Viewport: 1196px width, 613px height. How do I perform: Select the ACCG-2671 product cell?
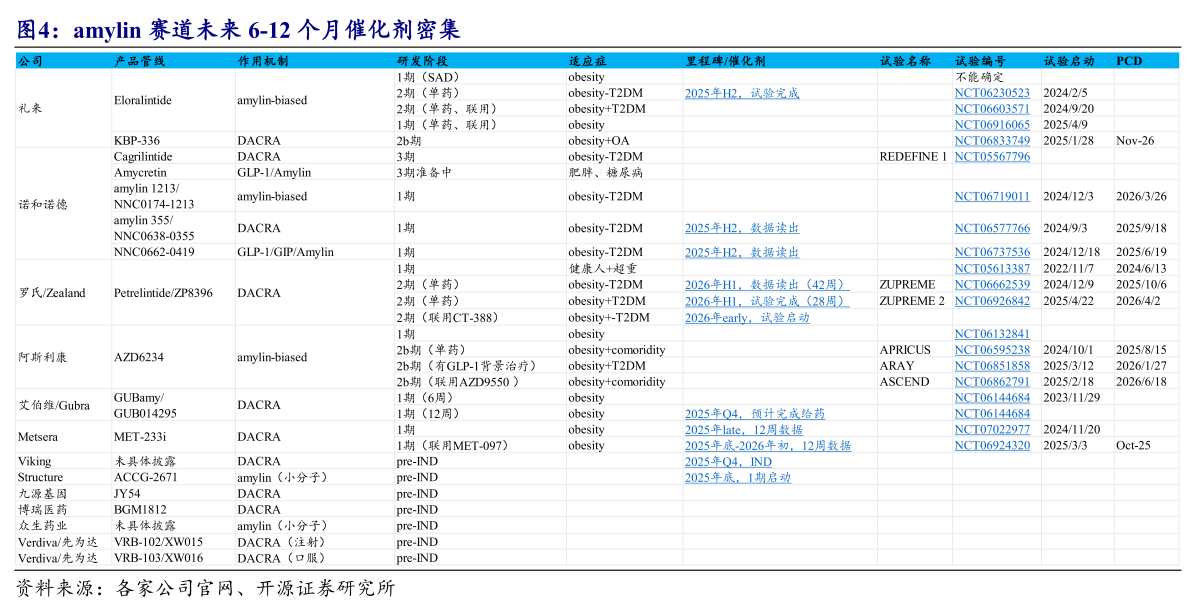[x=146, y=478]
